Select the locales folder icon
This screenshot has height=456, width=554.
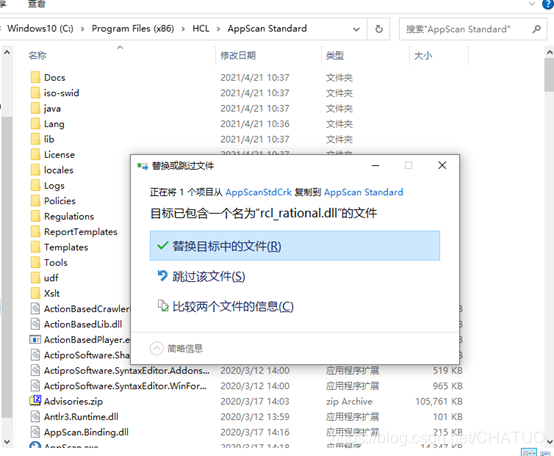[x=35, y=170]
